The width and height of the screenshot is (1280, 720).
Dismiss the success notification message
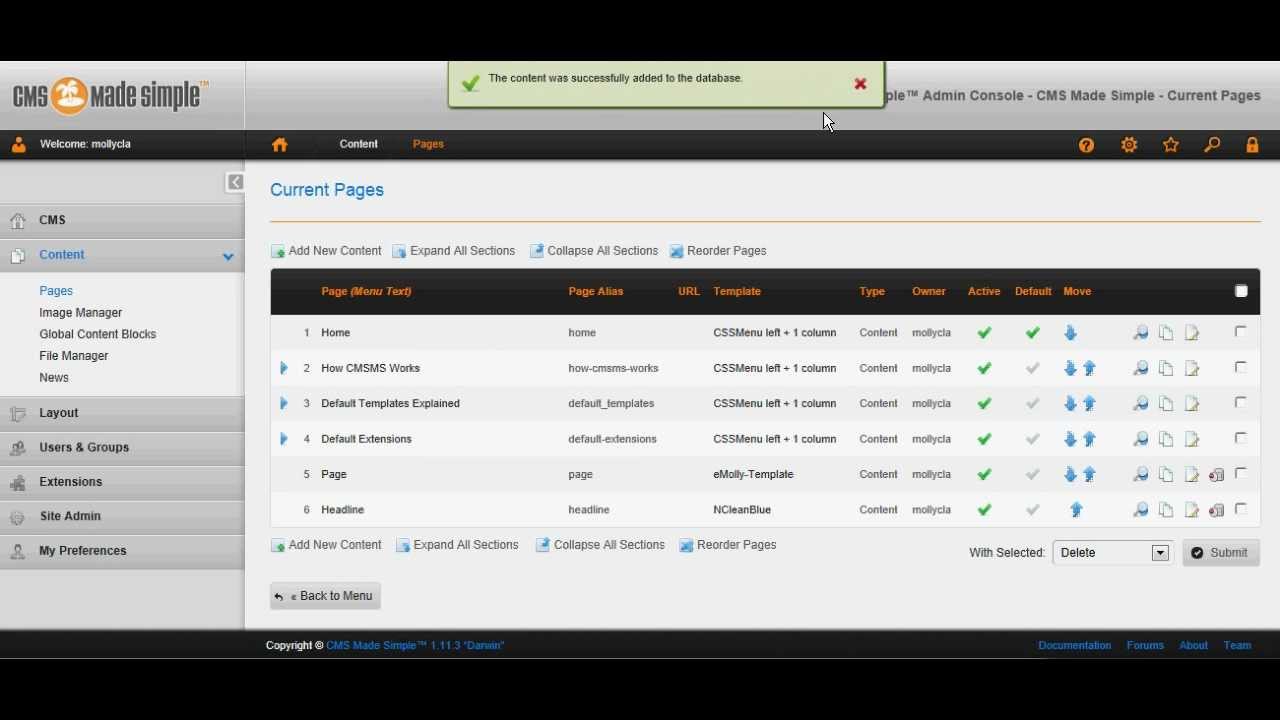tap(860, 84)
